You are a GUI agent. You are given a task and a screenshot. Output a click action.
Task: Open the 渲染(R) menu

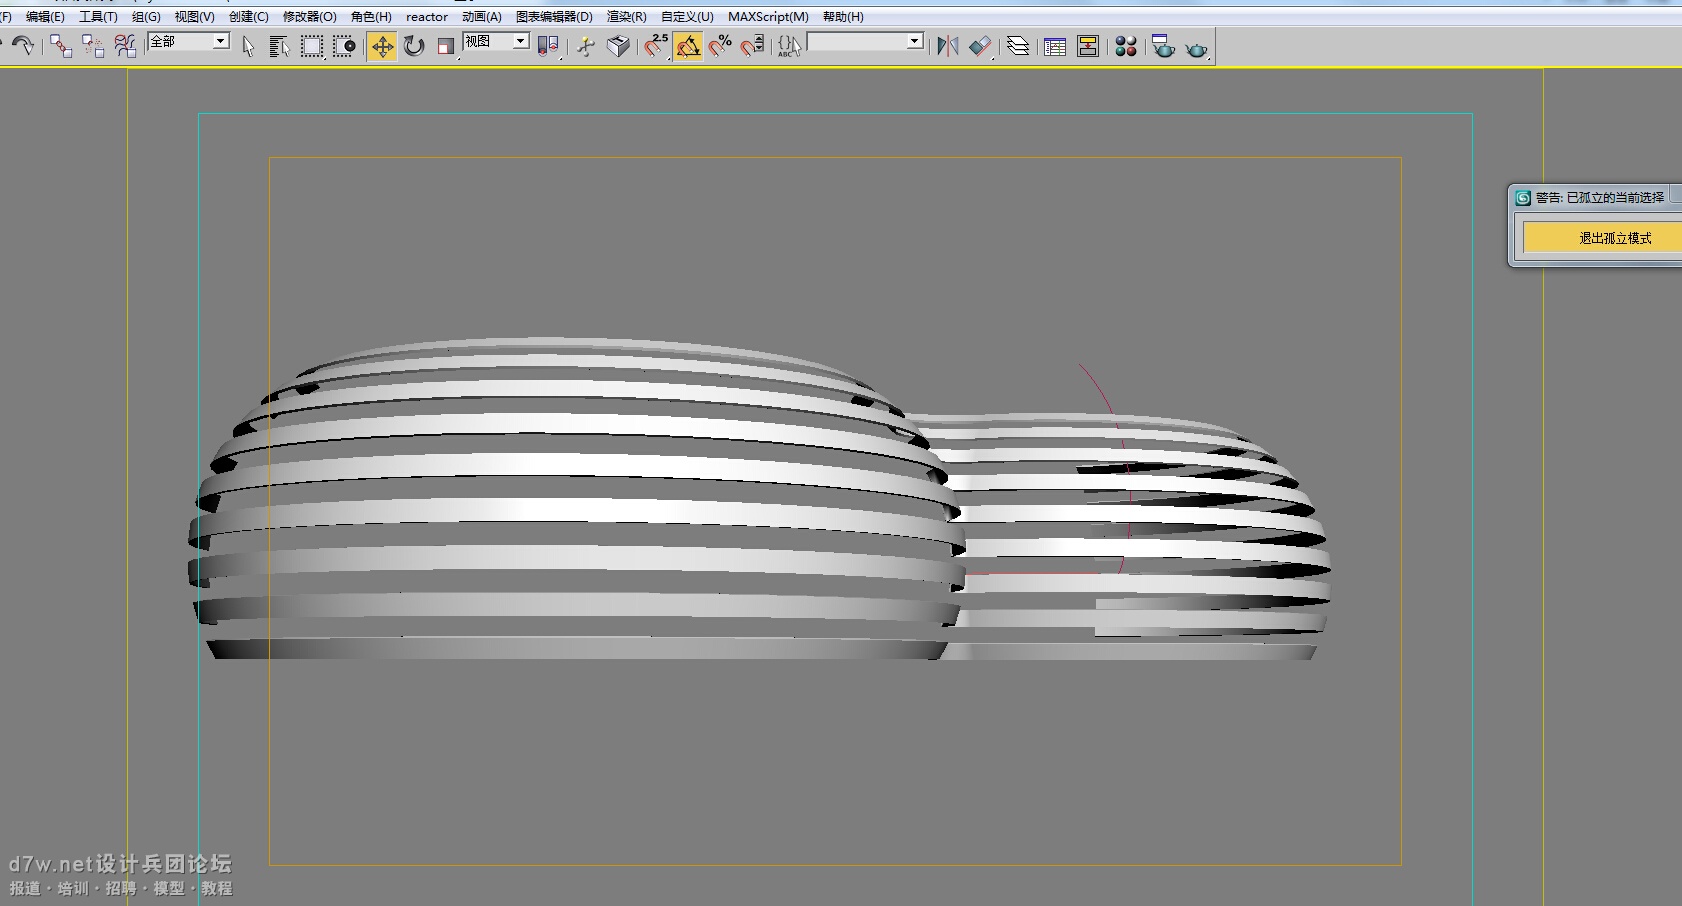(x=626, y=17)
